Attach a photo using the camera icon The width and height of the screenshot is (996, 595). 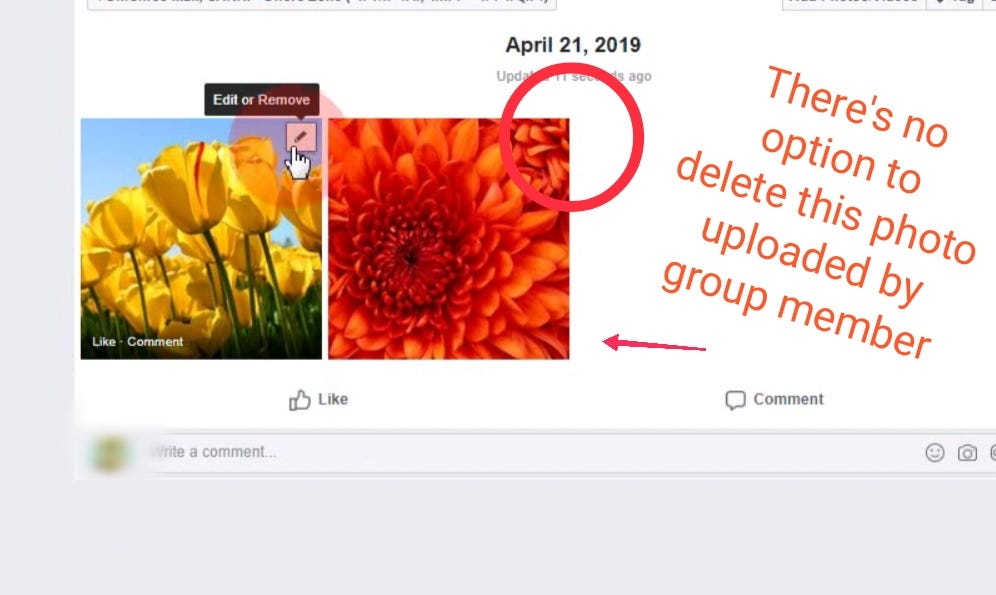click(967, 453)
